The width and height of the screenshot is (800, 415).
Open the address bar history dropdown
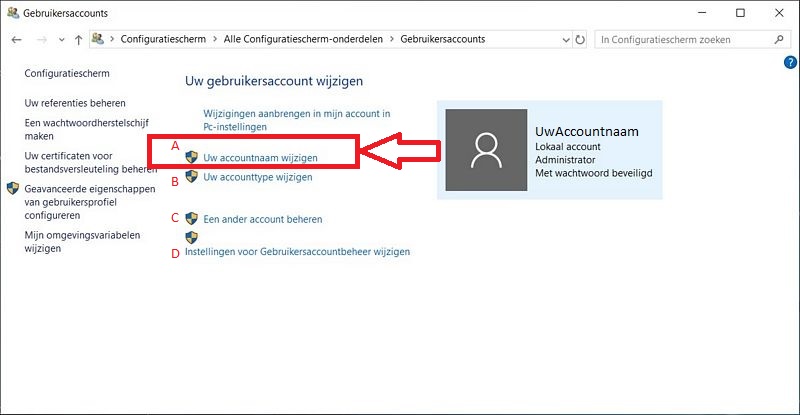[x=566, y=40]
